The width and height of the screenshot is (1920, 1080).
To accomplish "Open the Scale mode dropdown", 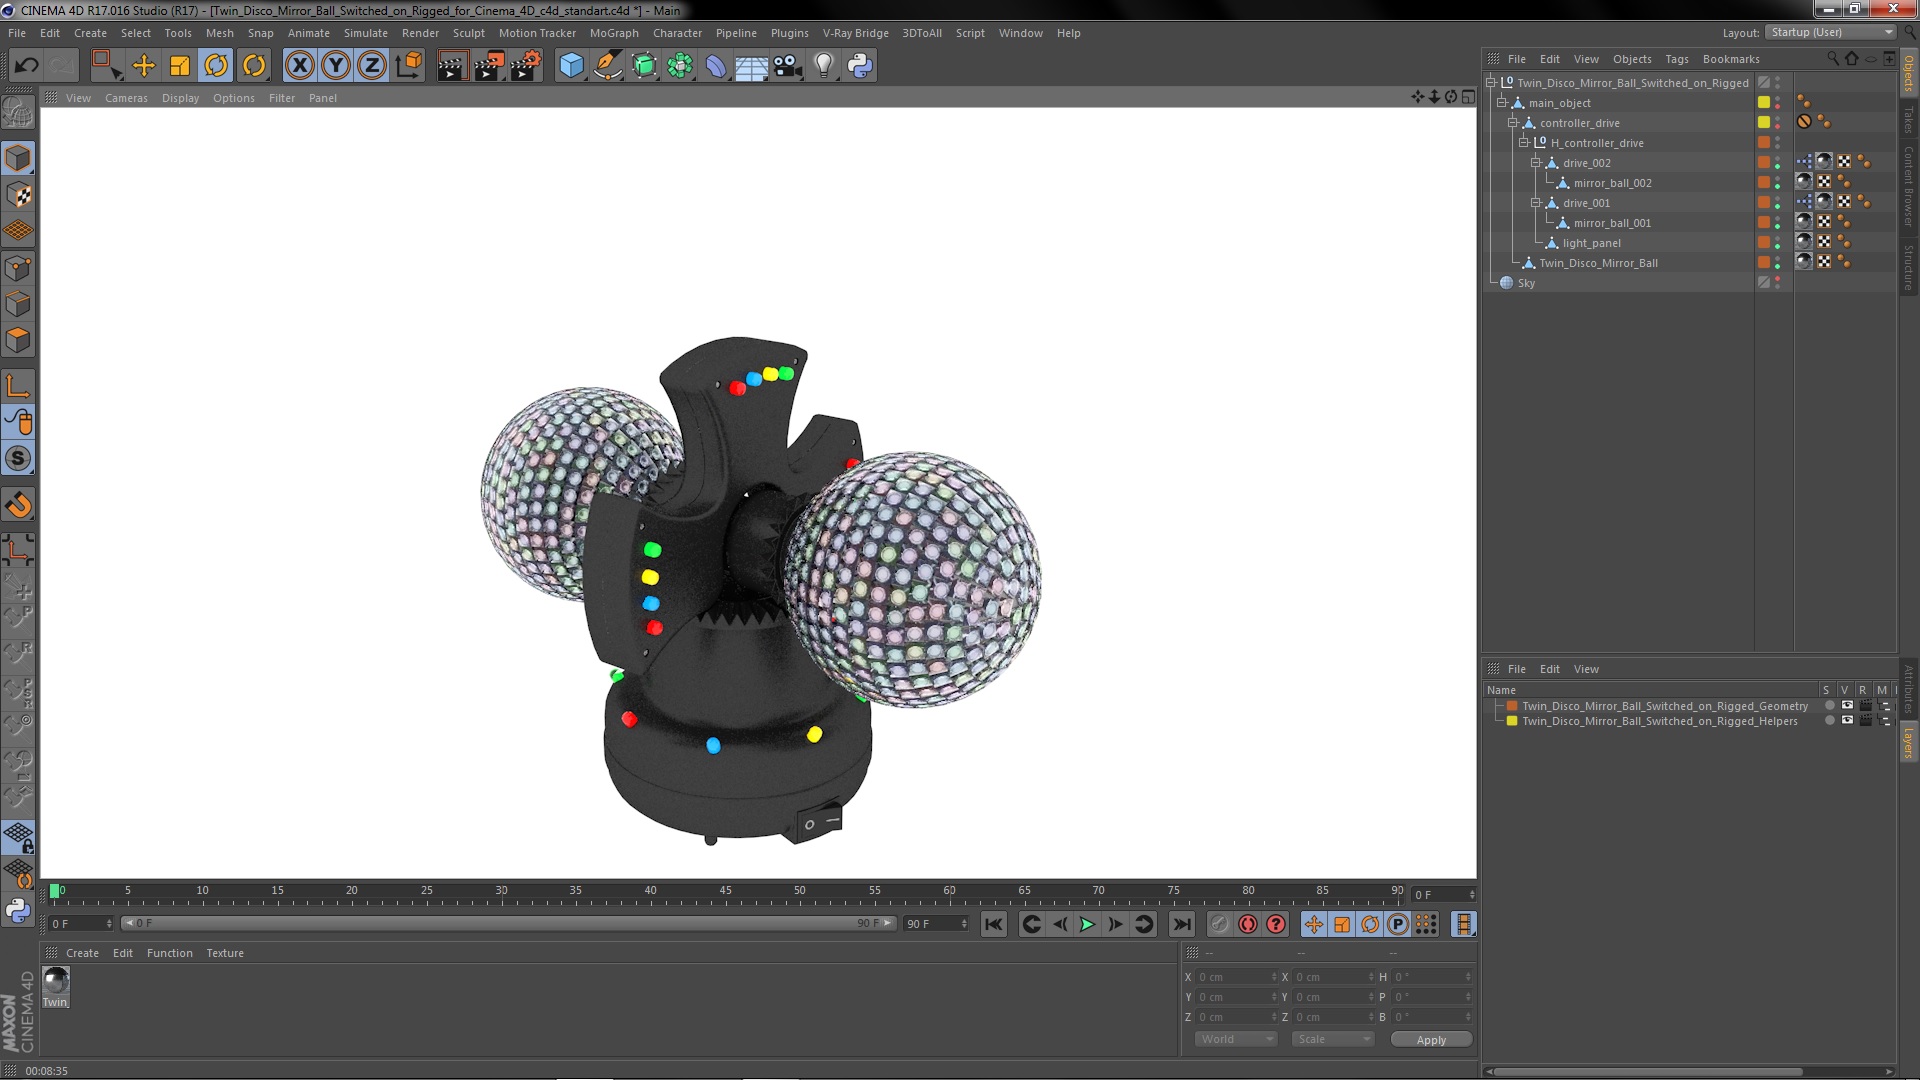I will coord(1333,1039).
